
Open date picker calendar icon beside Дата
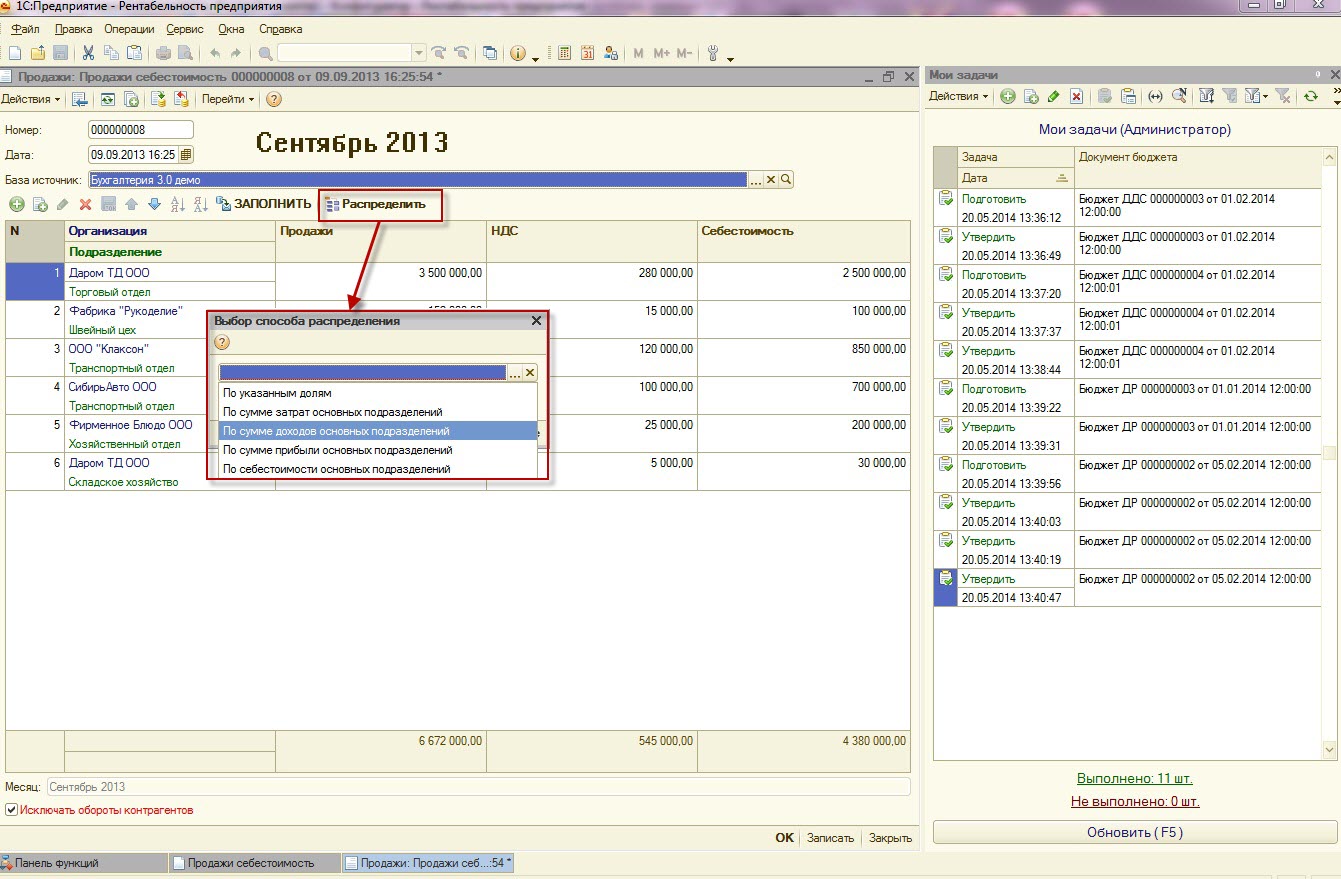(186, 155)
